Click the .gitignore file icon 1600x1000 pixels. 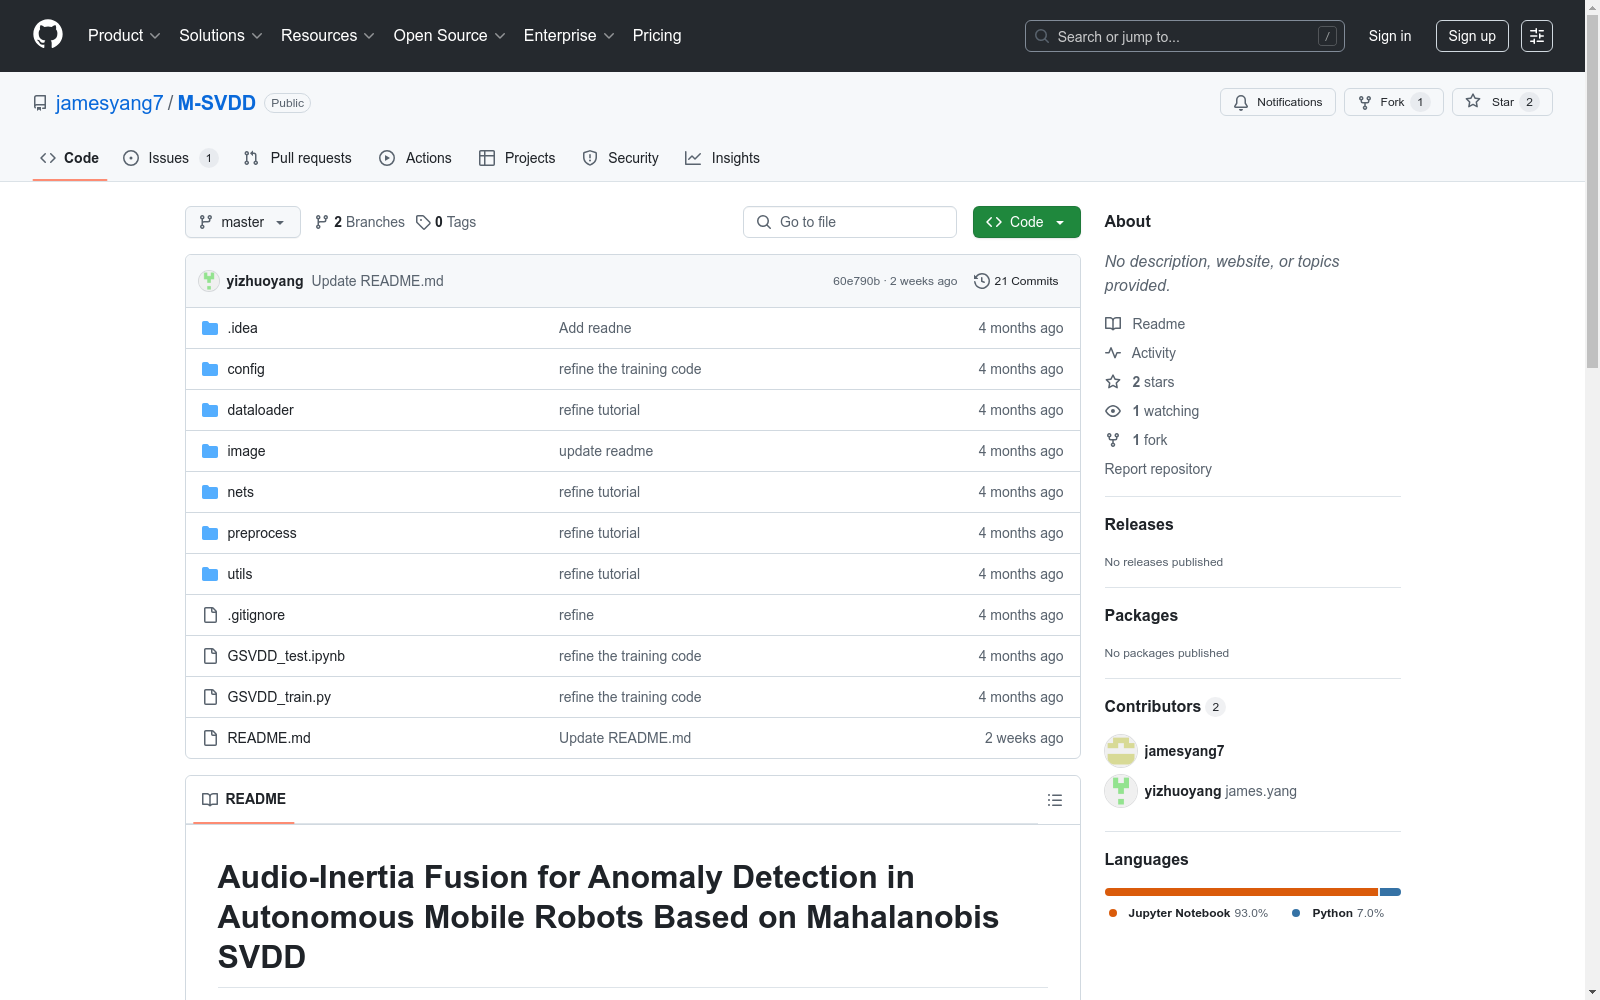pyautogui.click(x=210, y=615)
